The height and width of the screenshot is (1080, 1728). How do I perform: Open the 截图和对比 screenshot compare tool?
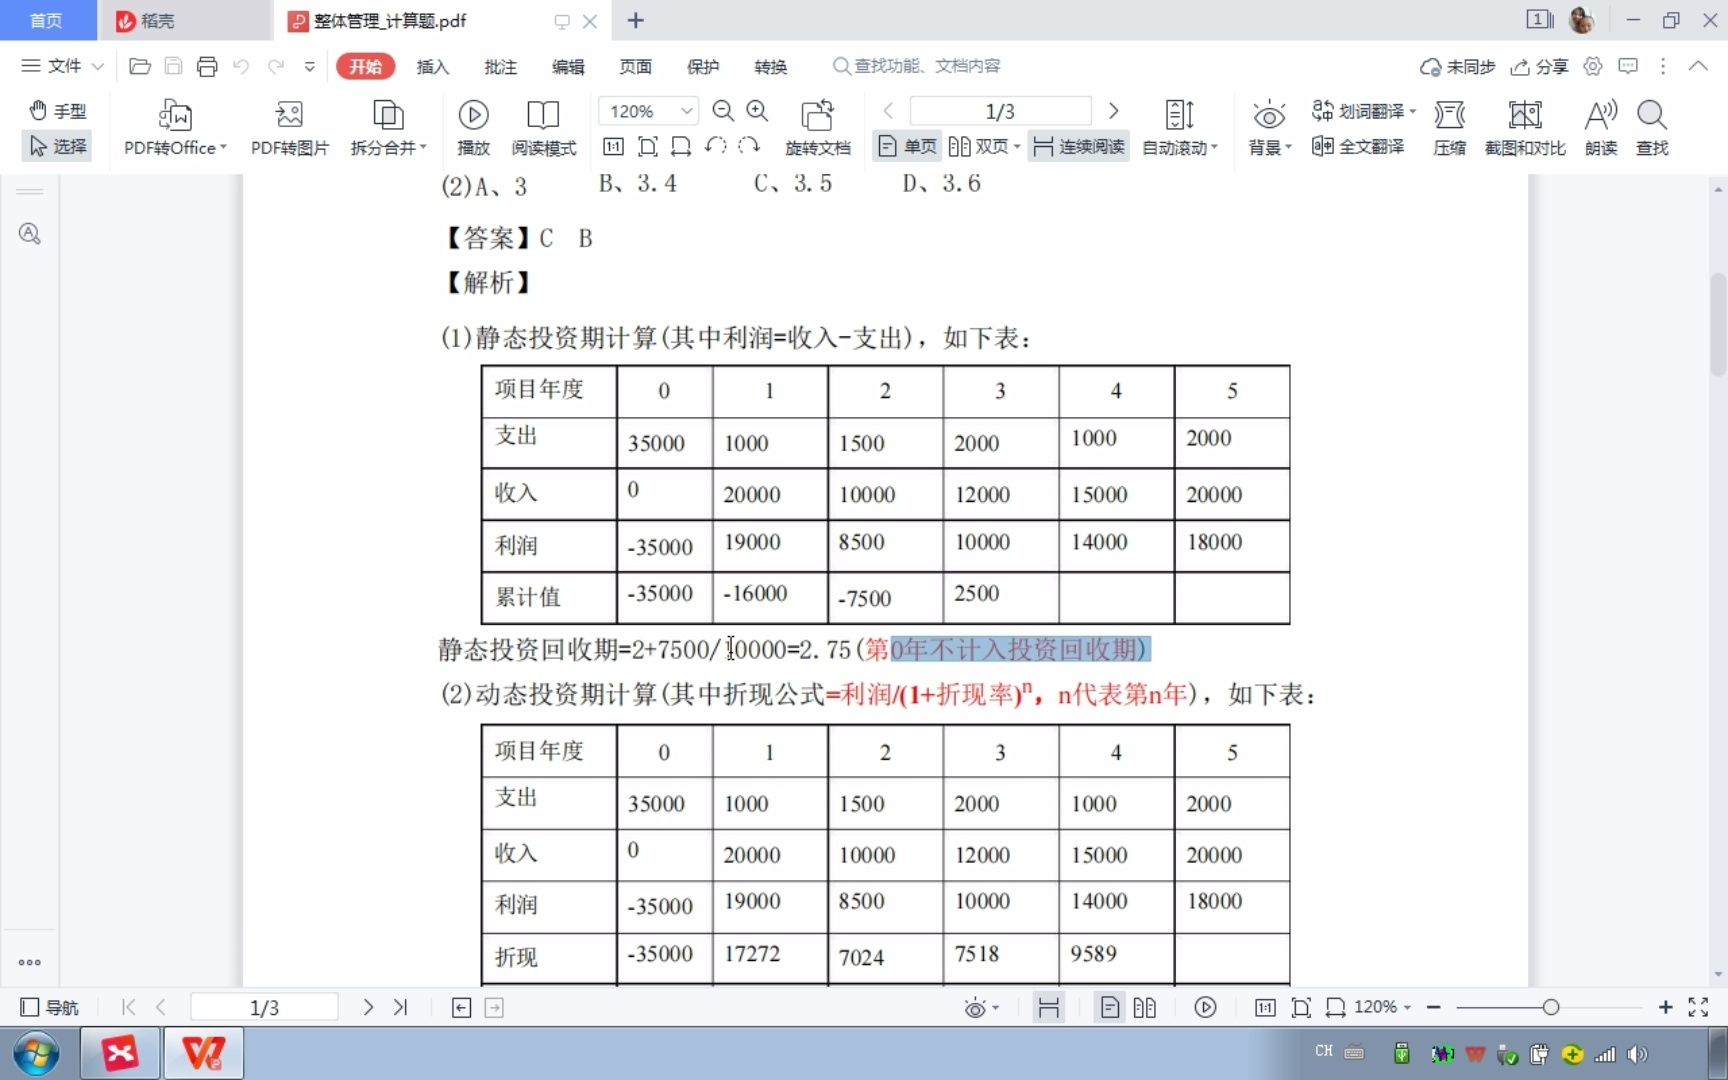point(1524,127)
